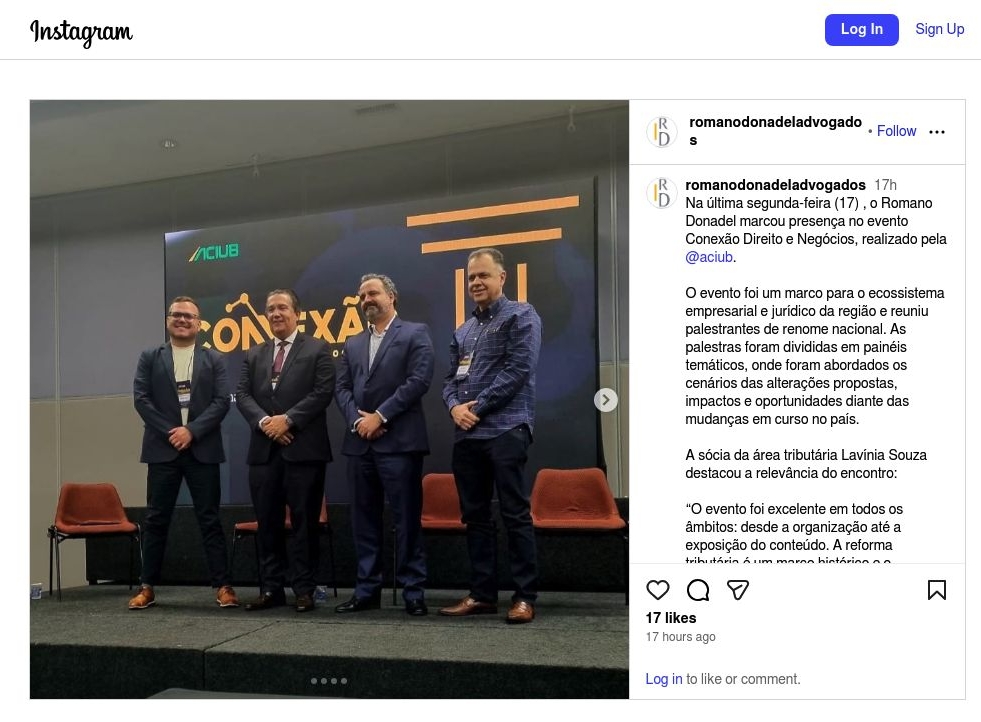Click the Log In button
Viewport: 981px width, 722px height.
(x=862, y=29)
